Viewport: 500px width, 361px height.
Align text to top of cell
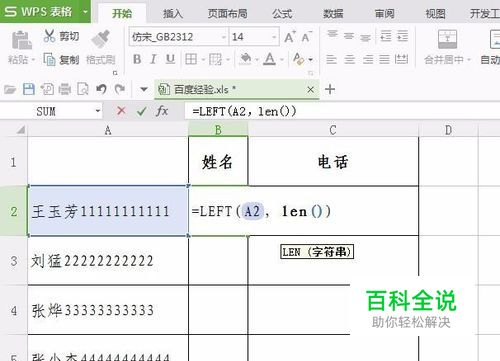click(x=332, y=34)
